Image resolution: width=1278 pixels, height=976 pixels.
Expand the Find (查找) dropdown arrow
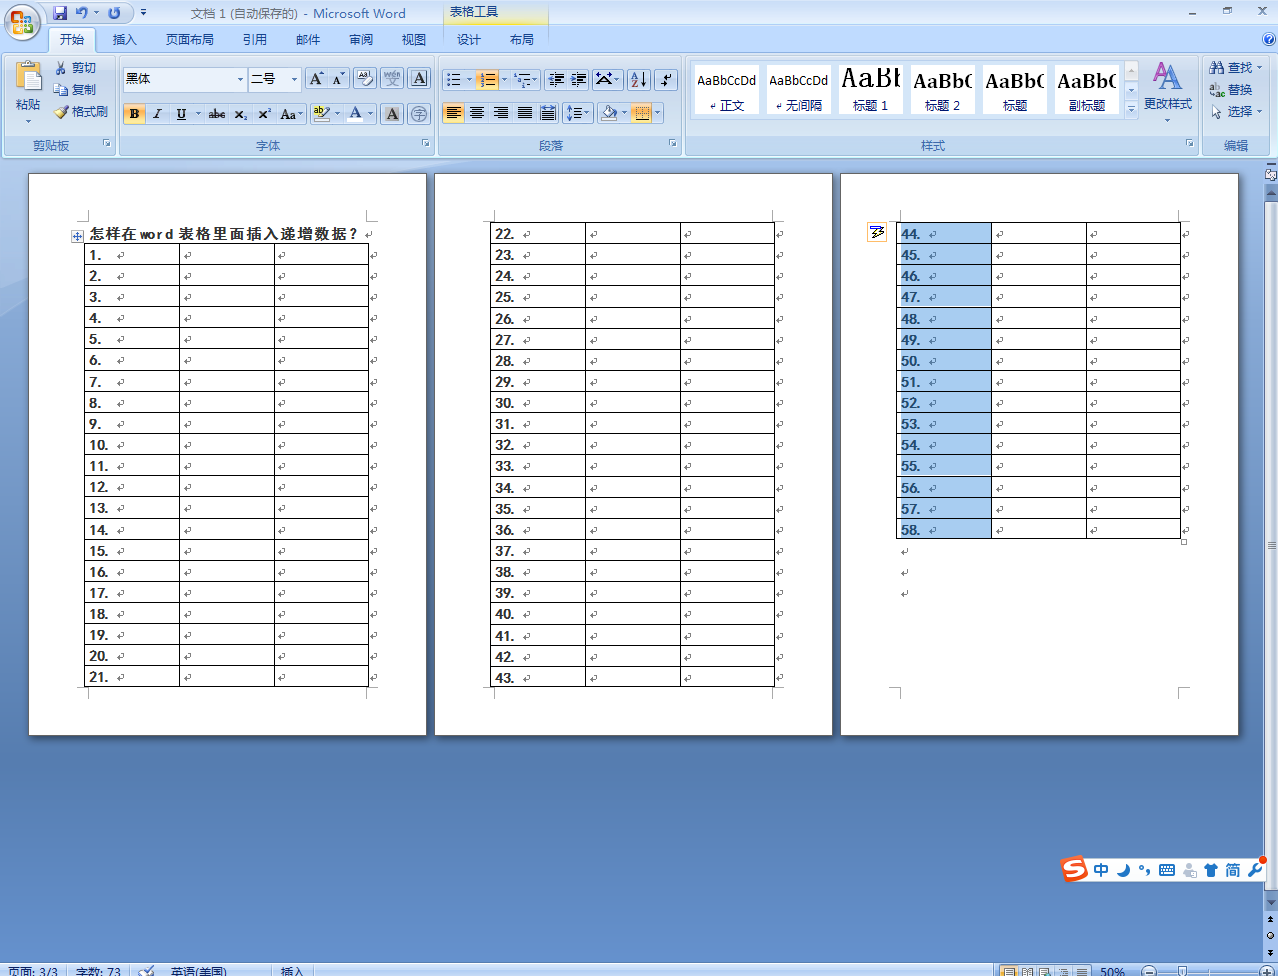coord(1259,68)
